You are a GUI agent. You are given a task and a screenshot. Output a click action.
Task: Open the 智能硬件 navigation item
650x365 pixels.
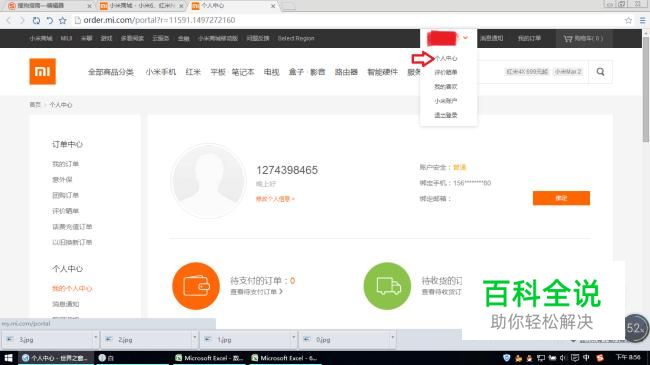(382, 72)
